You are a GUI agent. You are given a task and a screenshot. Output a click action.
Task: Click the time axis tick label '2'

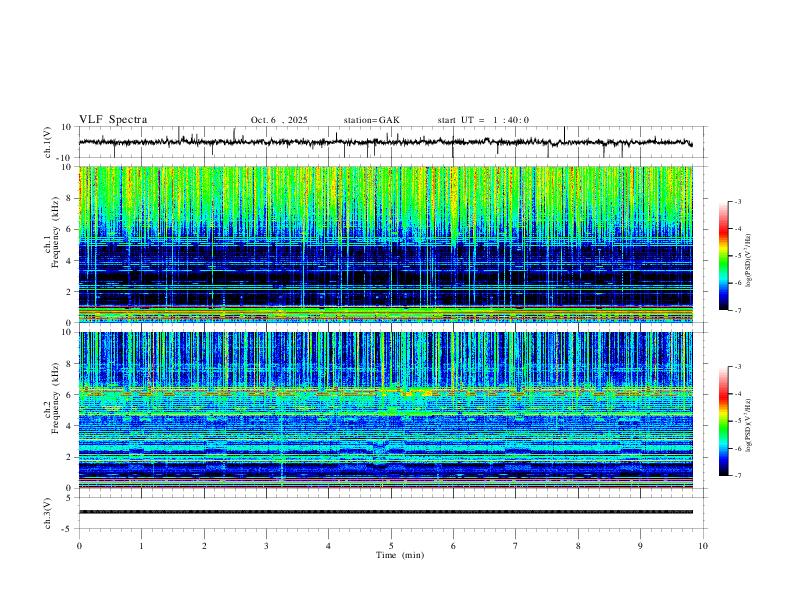click(x=204, y=546)
